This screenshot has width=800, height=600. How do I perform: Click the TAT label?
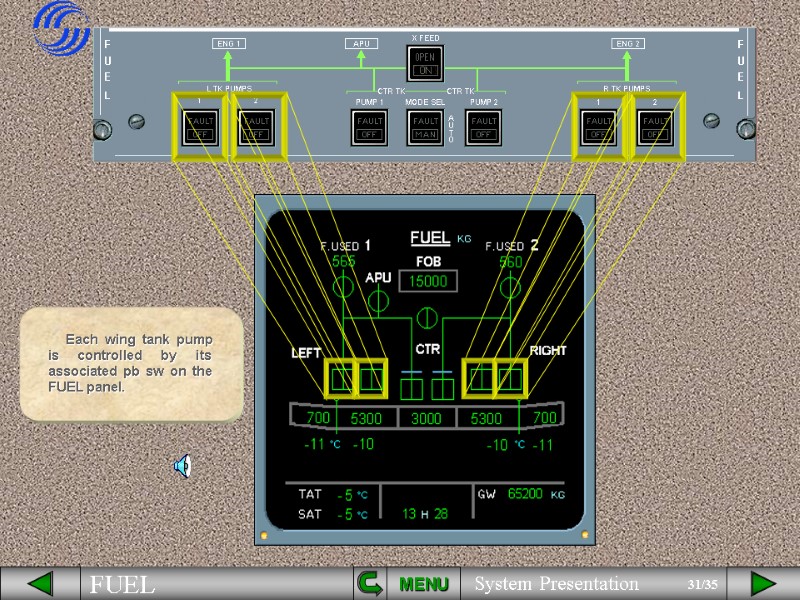tap(310, 494)
